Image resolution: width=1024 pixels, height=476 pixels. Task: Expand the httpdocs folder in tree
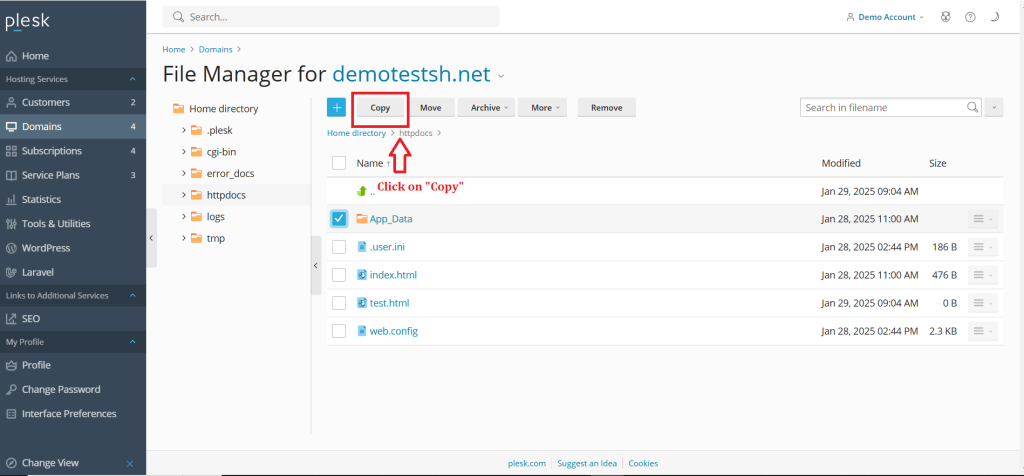[184, 195]
